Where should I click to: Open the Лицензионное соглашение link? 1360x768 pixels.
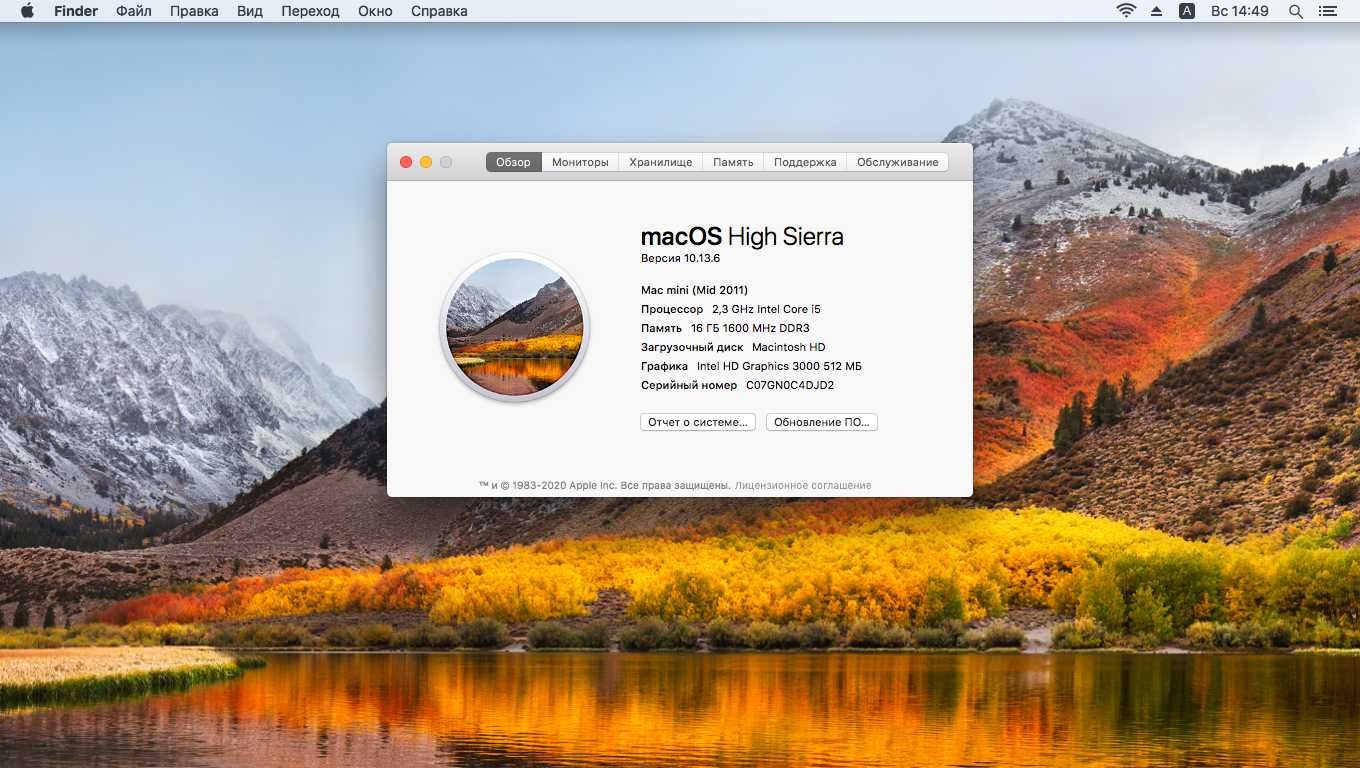(803, 485)
